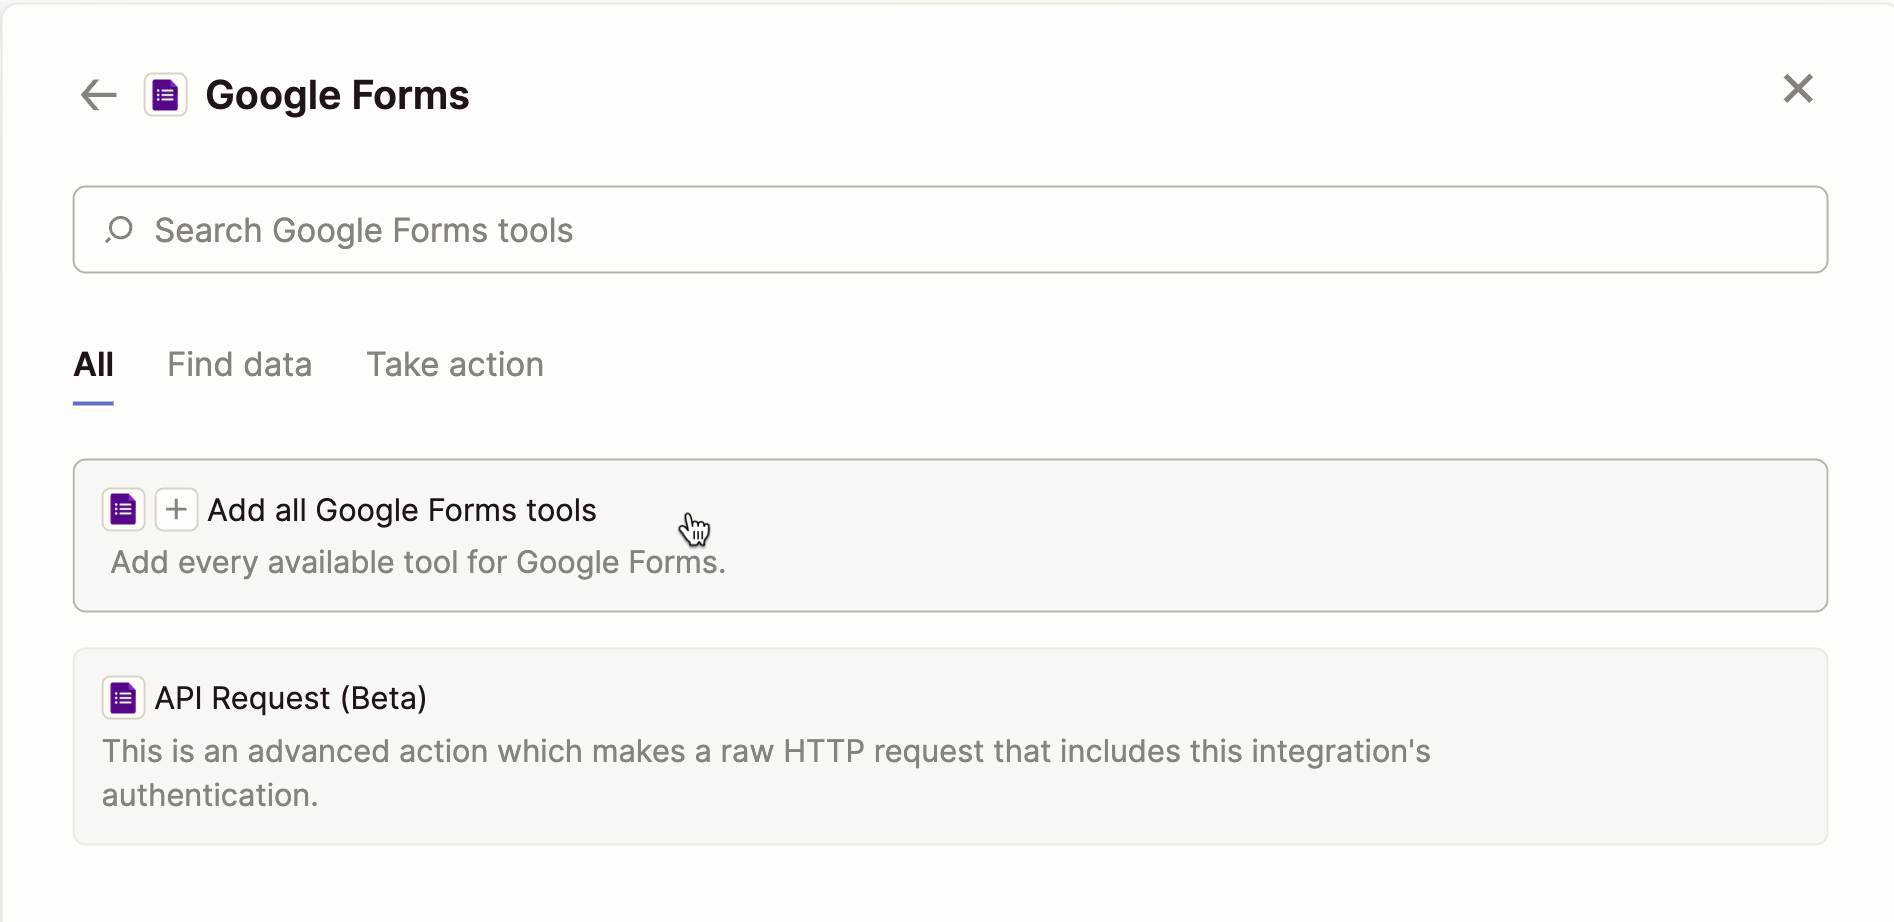
Task: Click the Add all Google Forms tools label
Action: pos(401,511)
